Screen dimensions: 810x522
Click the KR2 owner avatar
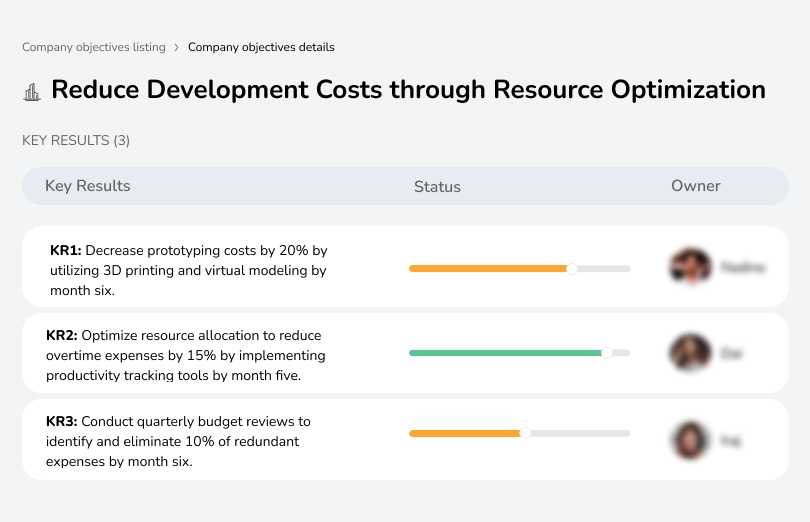690,352
